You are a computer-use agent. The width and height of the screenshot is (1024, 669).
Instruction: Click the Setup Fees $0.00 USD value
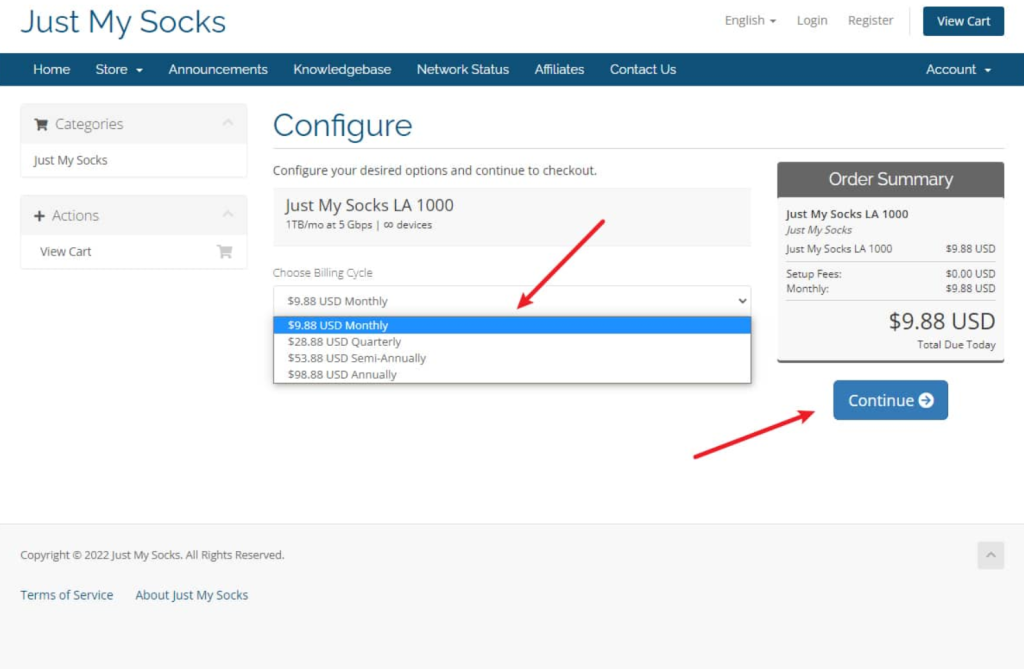tap(970, 274)
